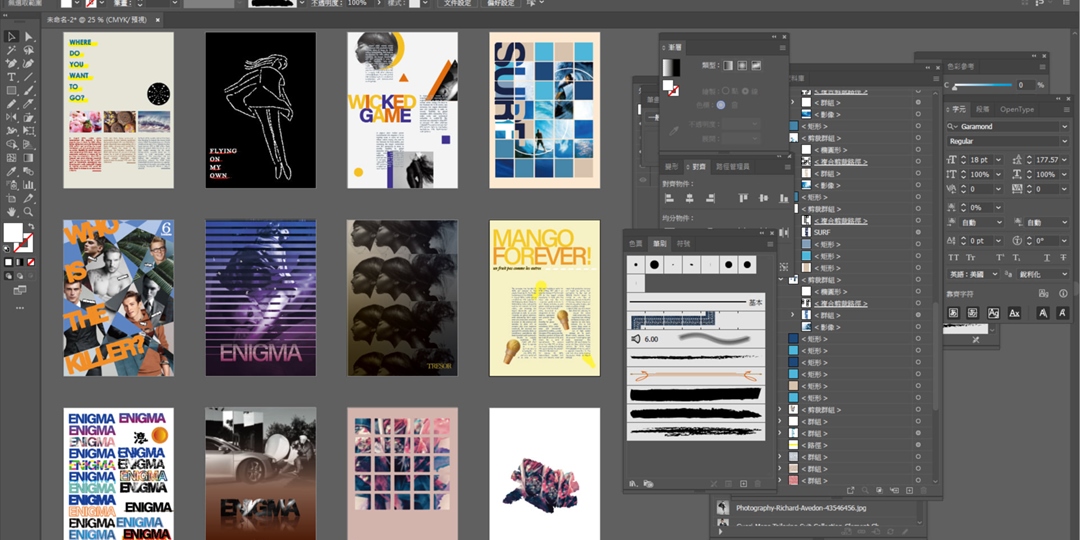The height and width of the screenshot is (540, 1080).
Task: Click the MANGO FOREVER poster artboard
Action: (x=544, y=298)
